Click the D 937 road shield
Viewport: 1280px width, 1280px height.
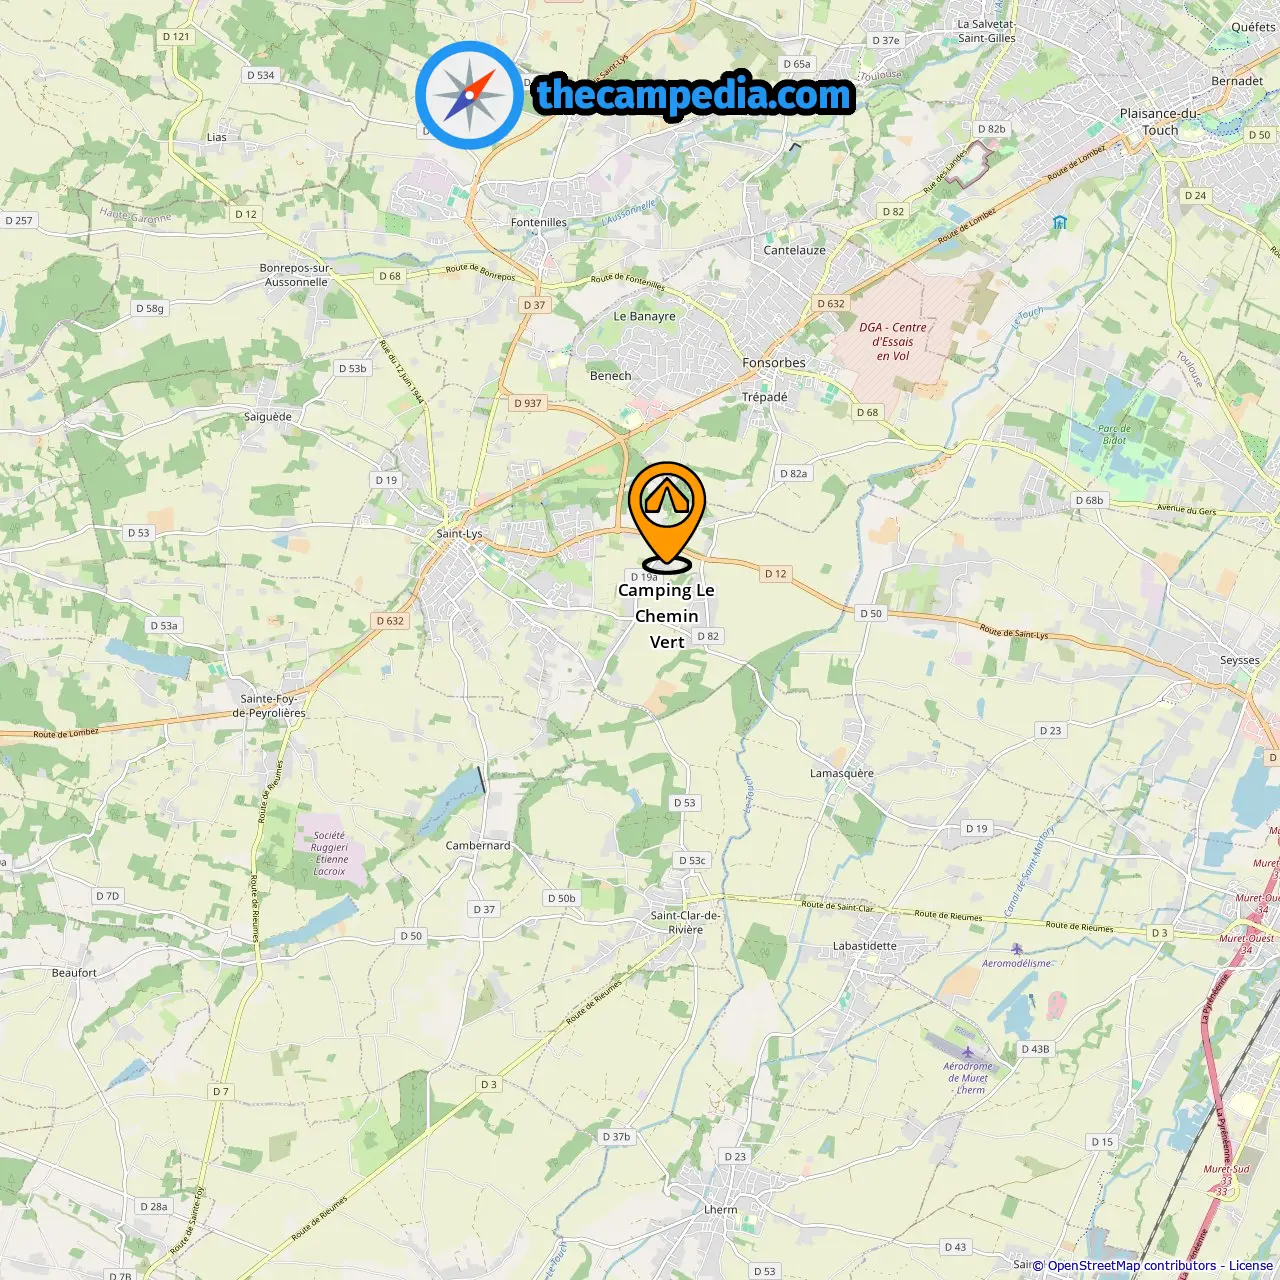pyautogui.click(x=528, y=403)
